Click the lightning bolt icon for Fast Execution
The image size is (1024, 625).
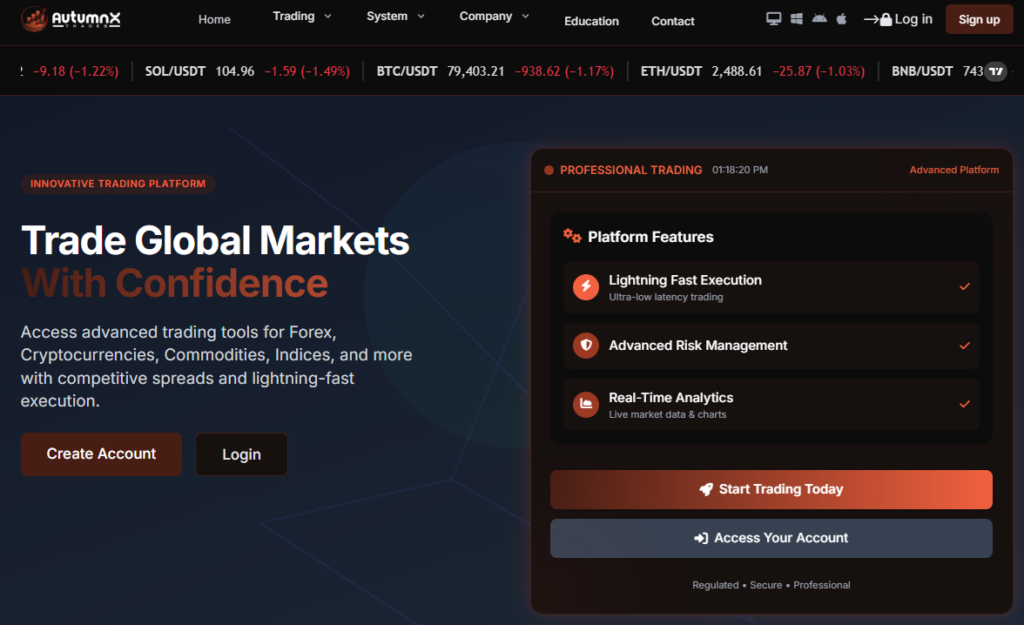coord(586,287)
